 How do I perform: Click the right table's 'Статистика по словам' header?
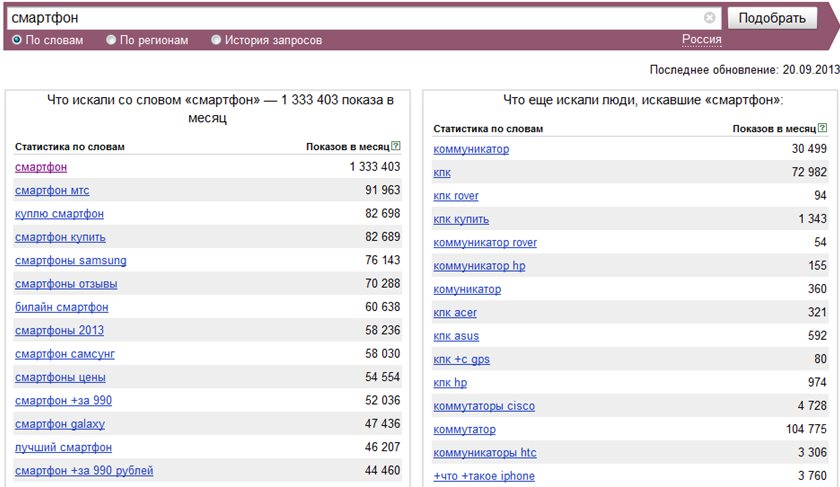click(488, 129)
